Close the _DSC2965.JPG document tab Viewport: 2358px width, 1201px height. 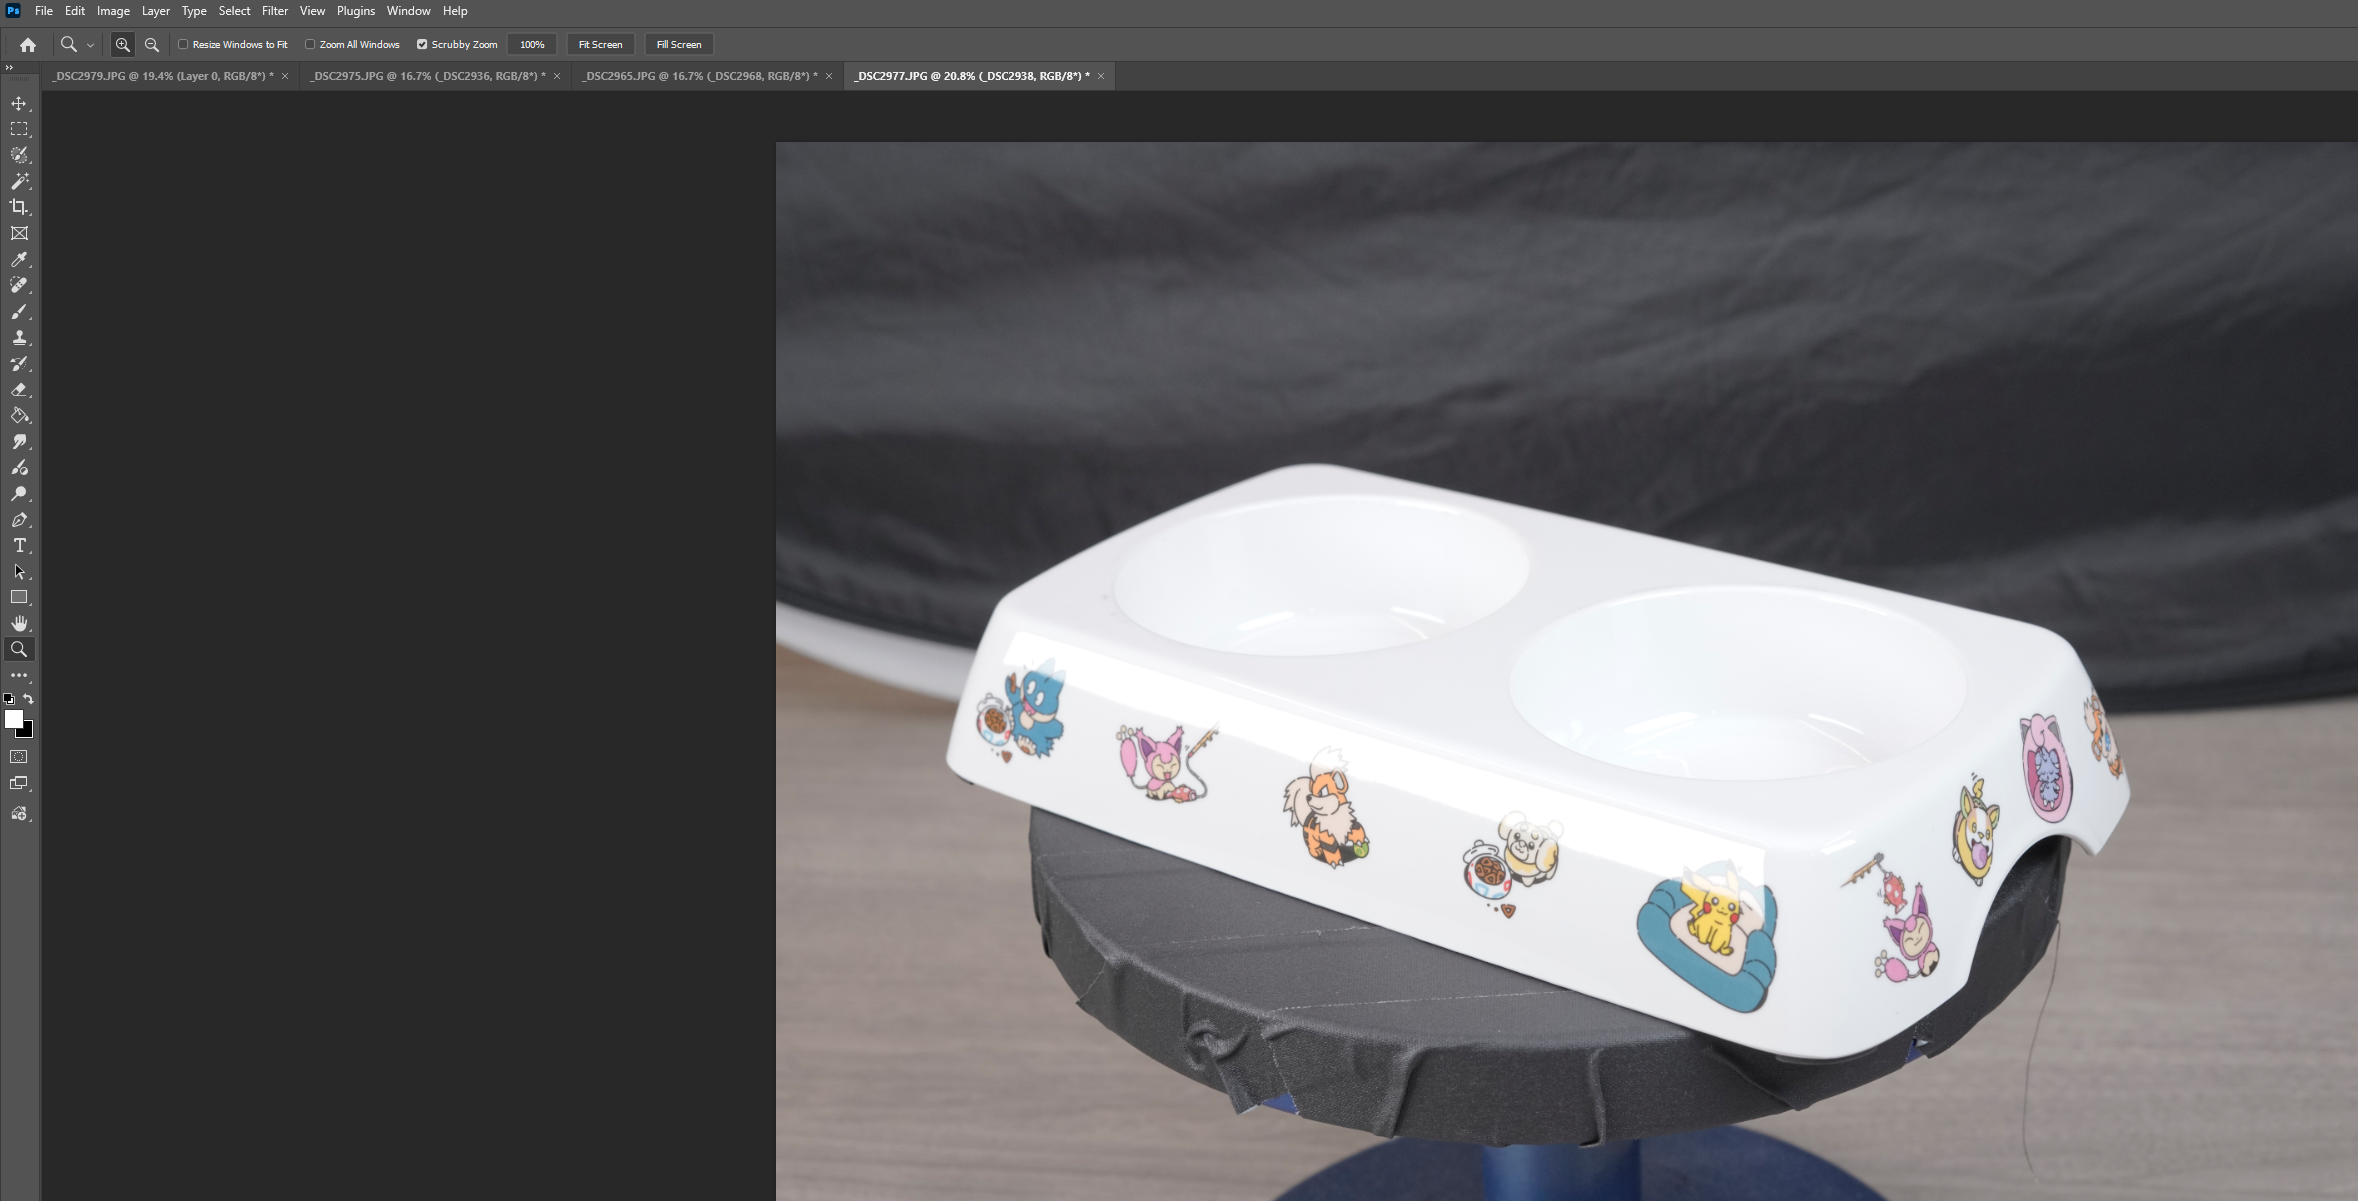click(829, 76)
